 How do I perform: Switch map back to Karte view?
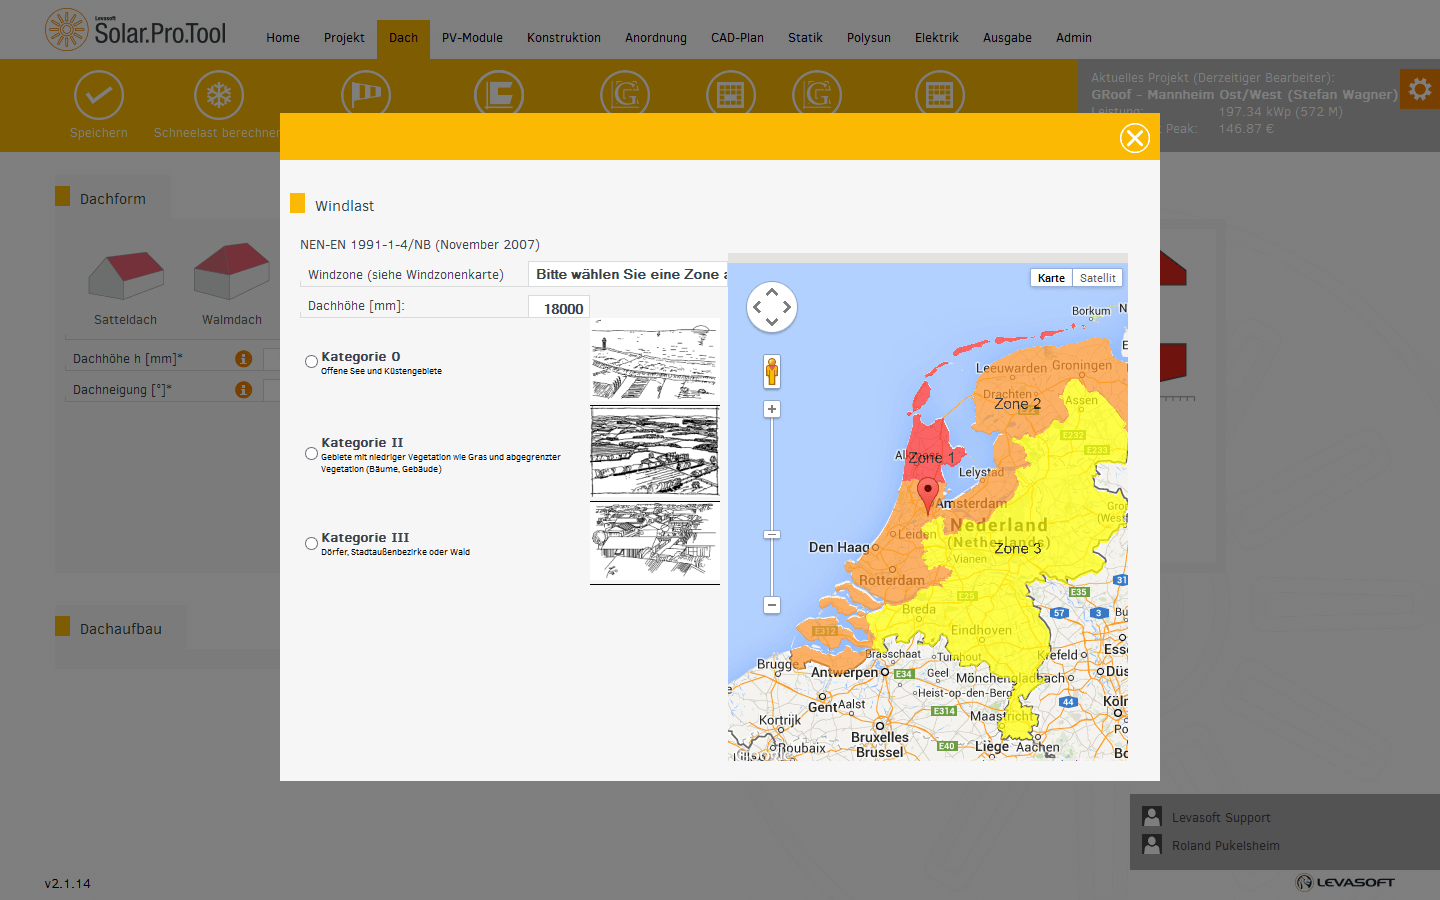tap(1051, 277)
